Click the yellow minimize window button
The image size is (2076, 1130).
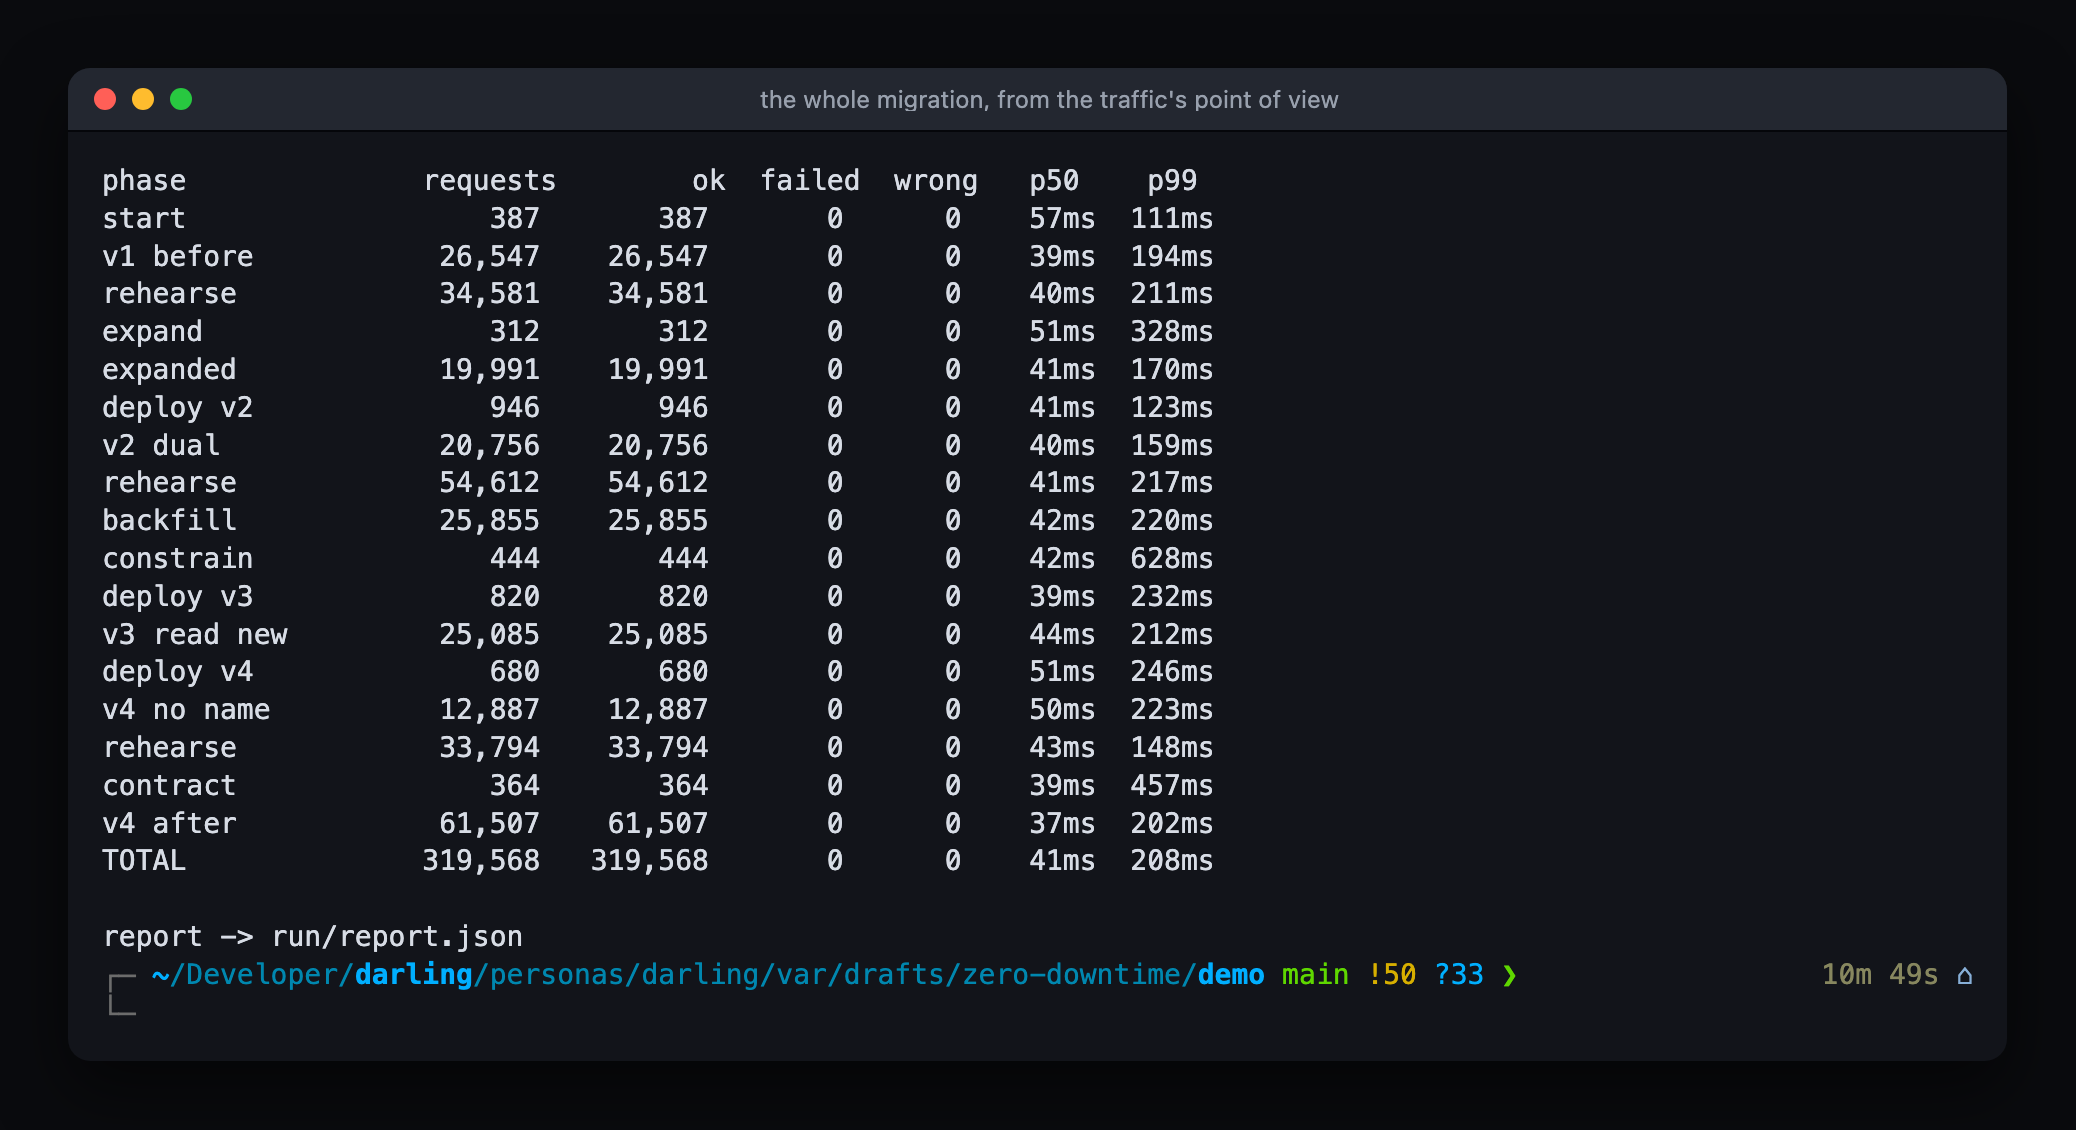point(143,99)
